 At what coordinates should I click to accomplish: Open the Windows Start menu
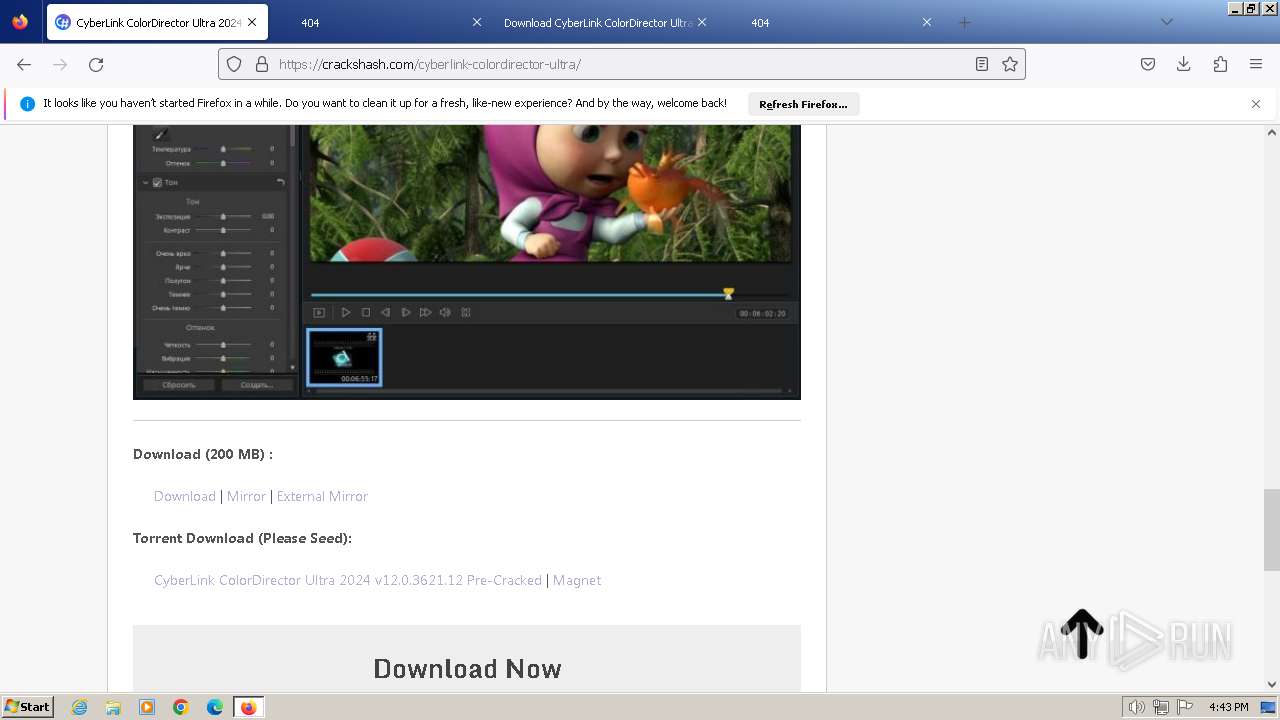click(28, 707)
